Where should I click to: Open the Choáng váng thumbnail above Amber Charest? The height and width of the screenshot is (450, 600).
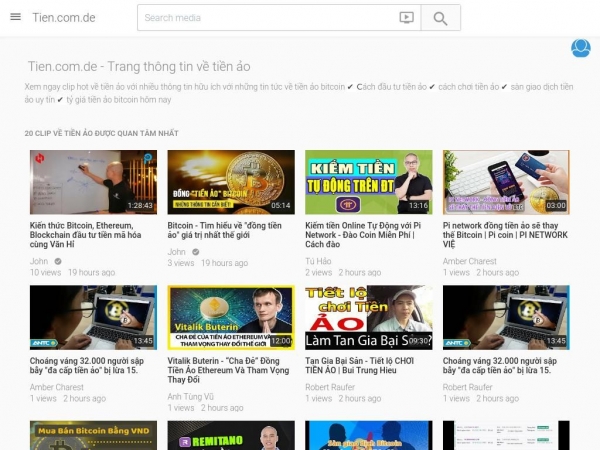click(93, 318)
